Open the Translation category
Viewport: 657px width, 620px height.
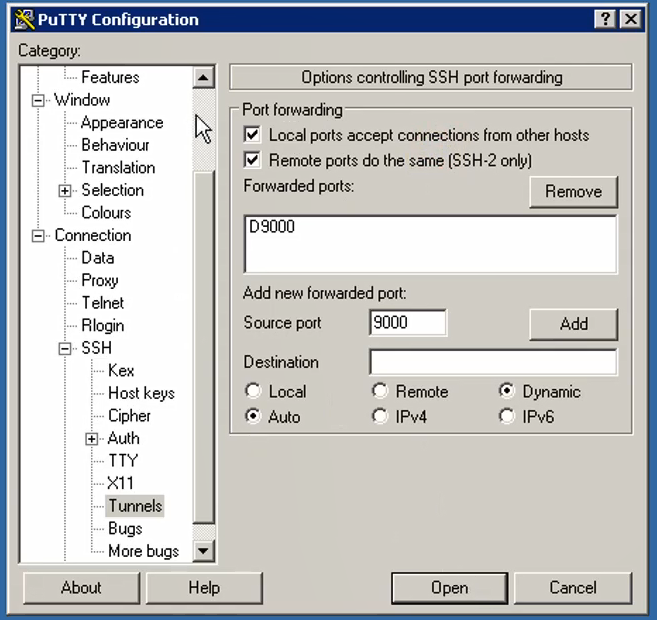click(x=118, y=168)
